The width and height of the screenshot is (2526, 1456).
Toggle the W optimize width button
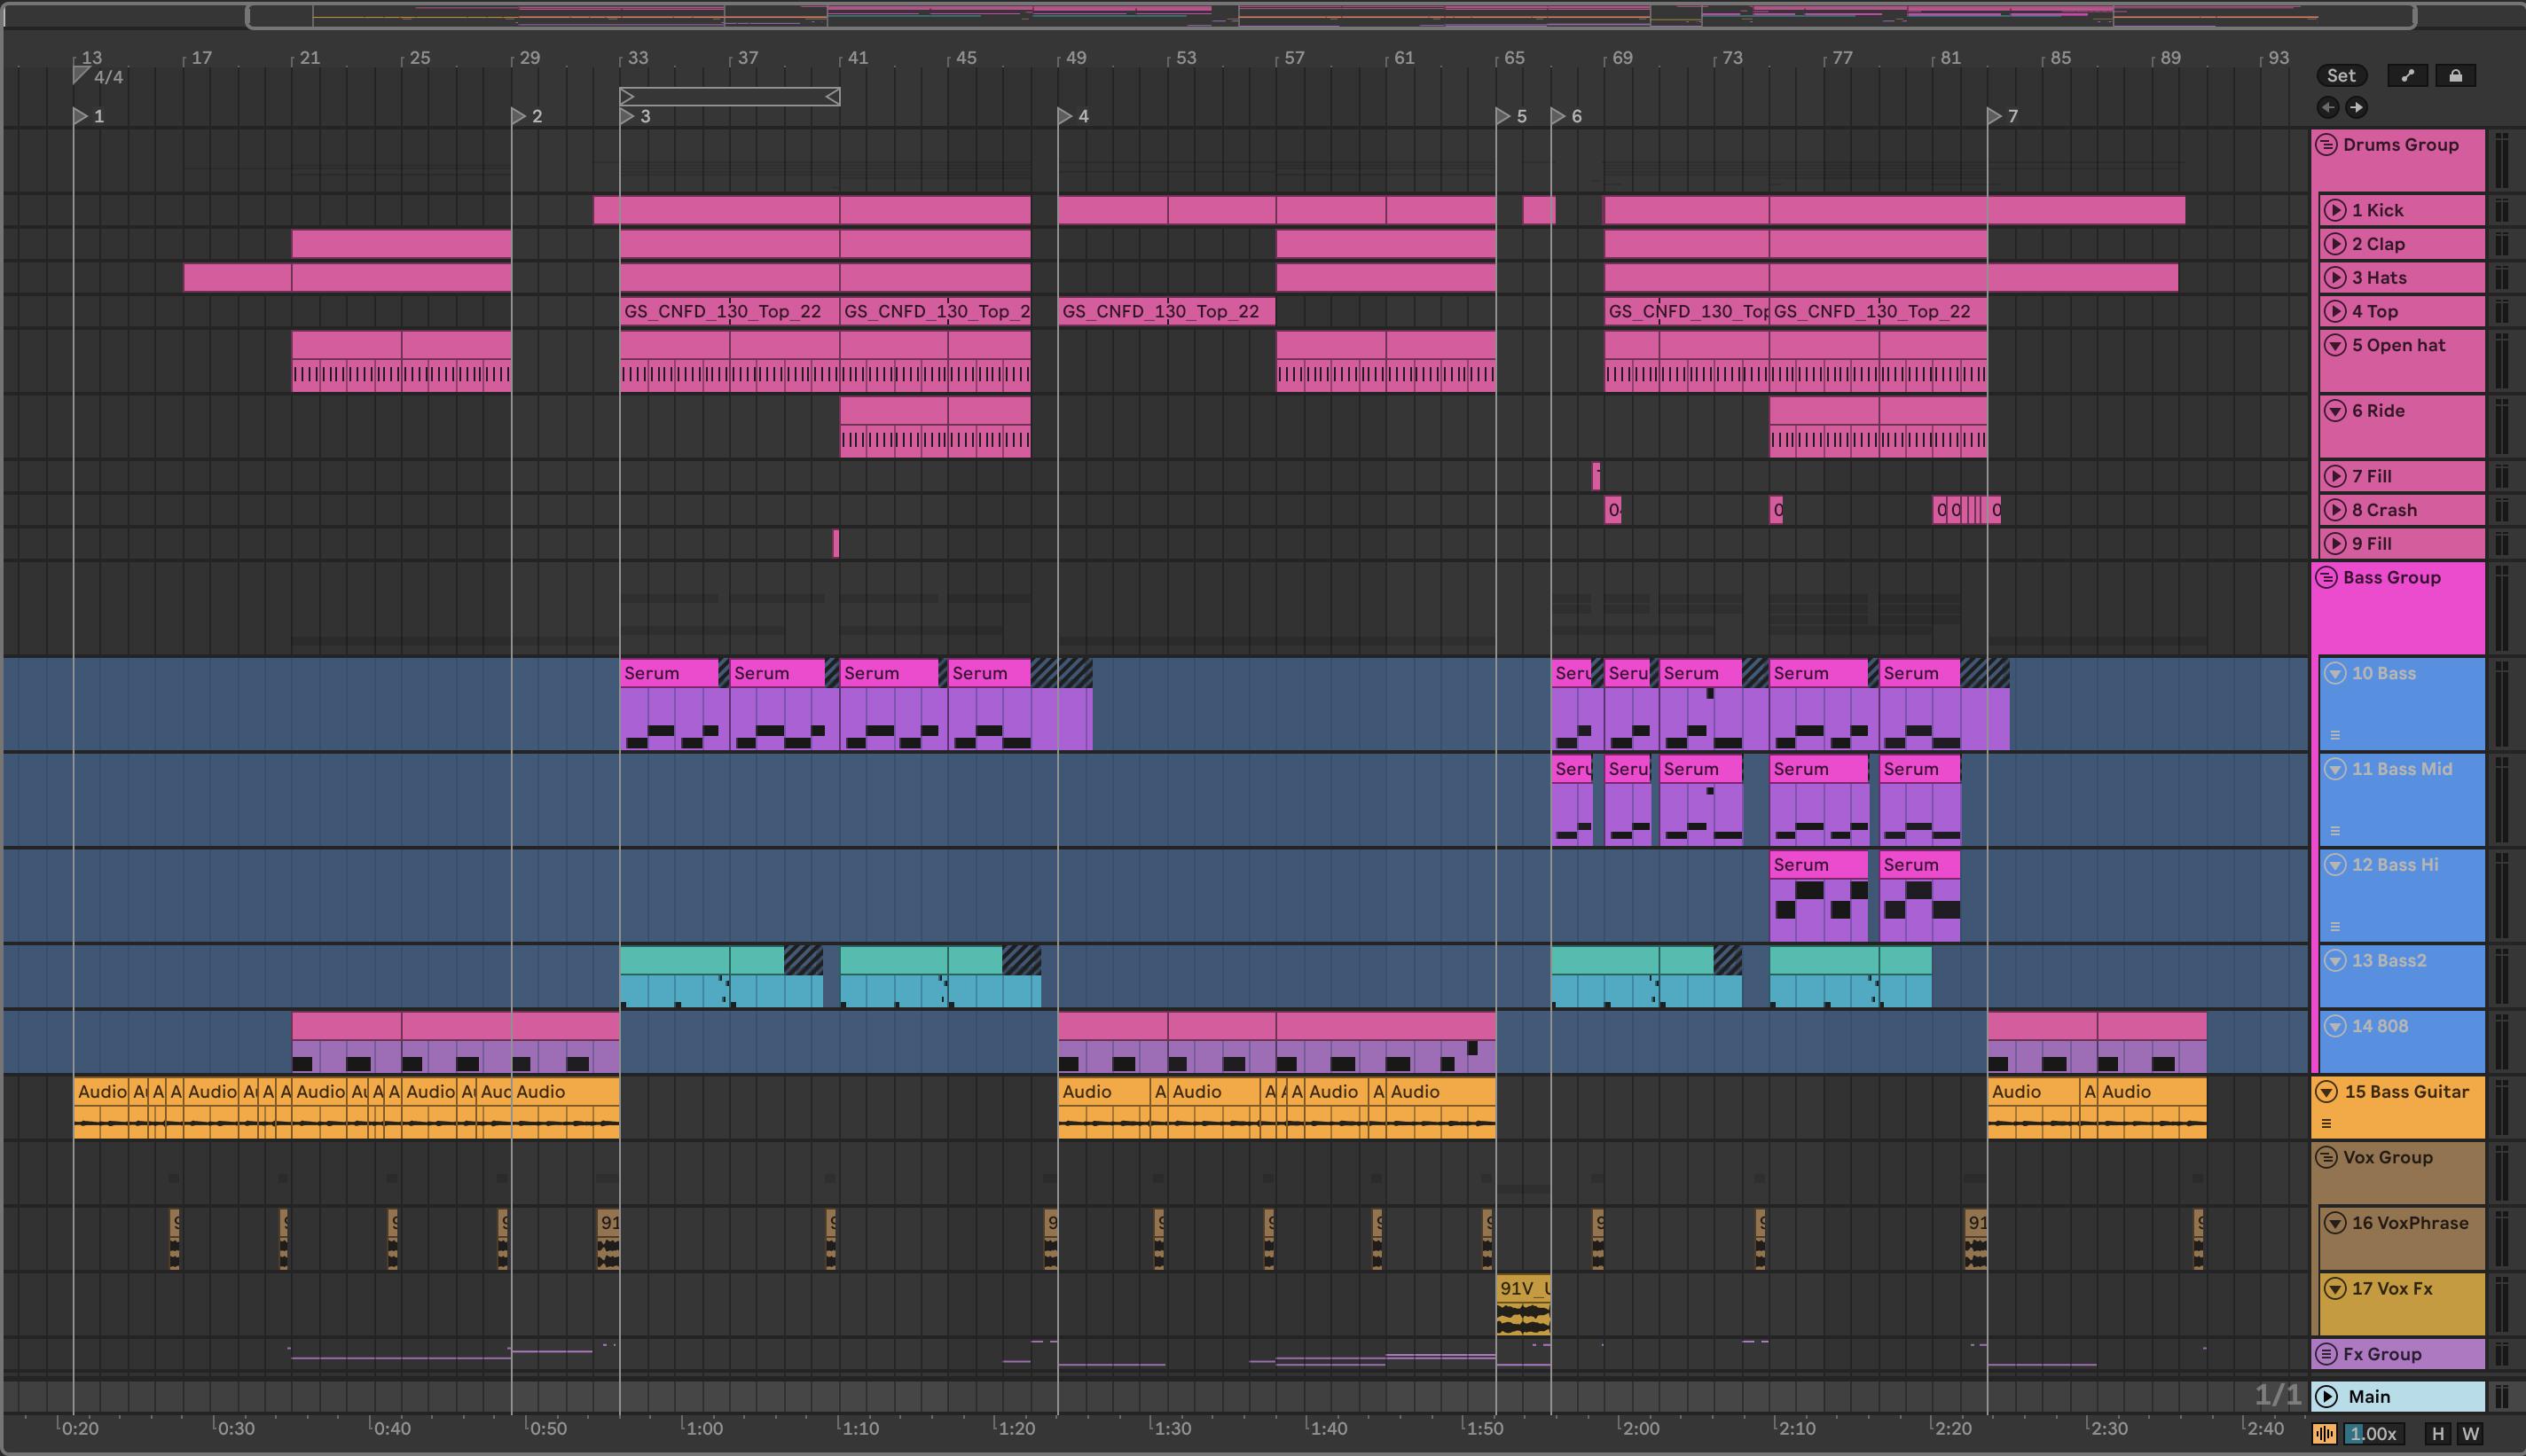2470,1434
